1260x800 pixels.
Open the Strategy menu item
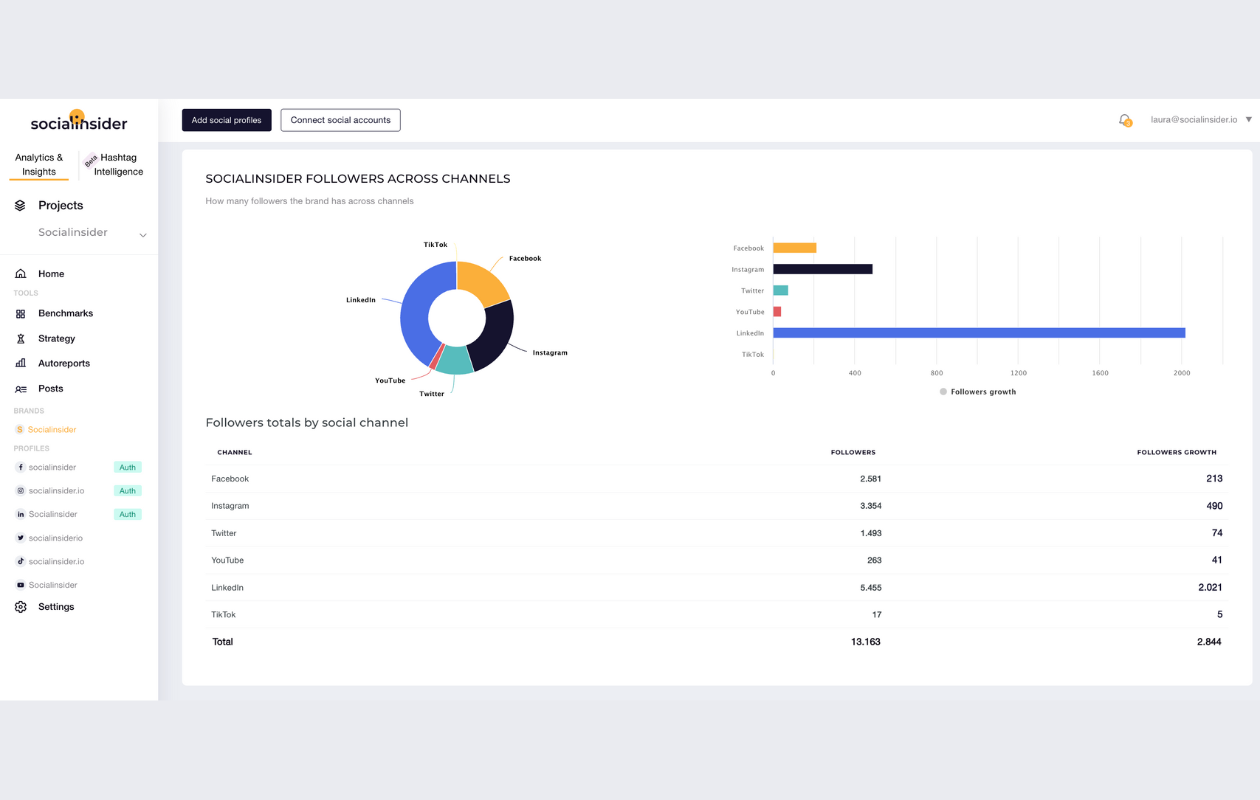57,339
